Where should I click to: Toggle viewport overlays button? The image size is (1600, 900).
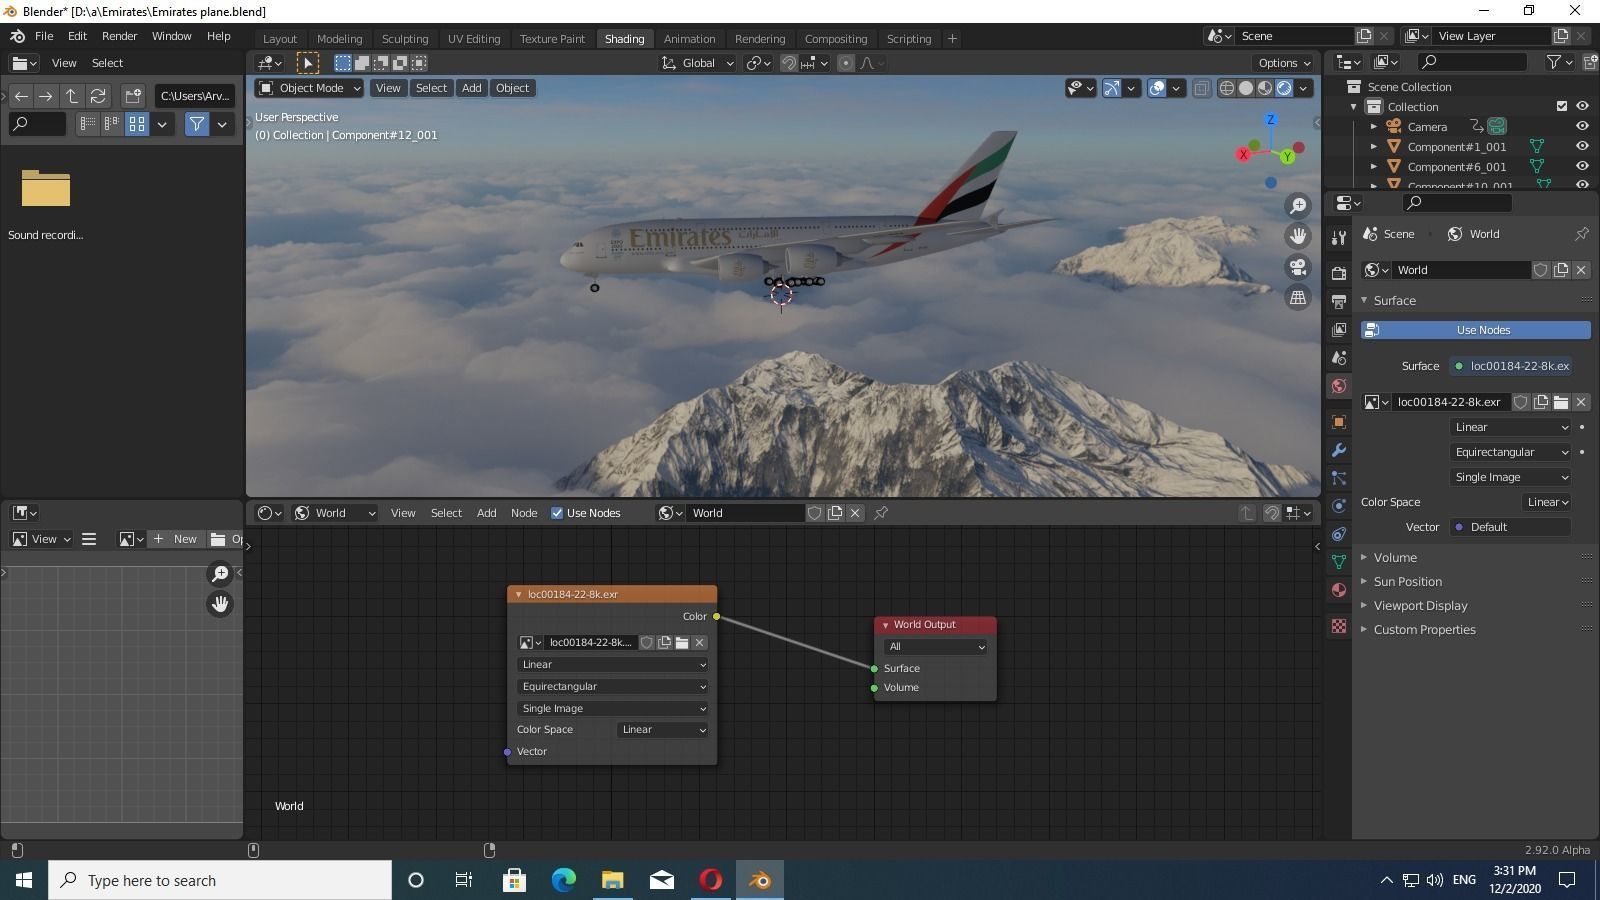tap(1157, 88)
